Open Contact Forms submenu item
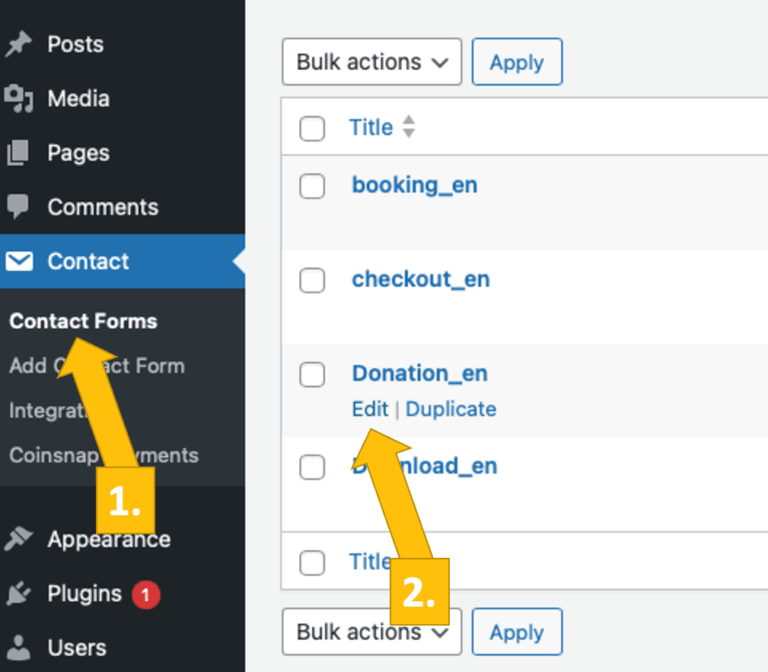768x672 pixels. (83, 321)
